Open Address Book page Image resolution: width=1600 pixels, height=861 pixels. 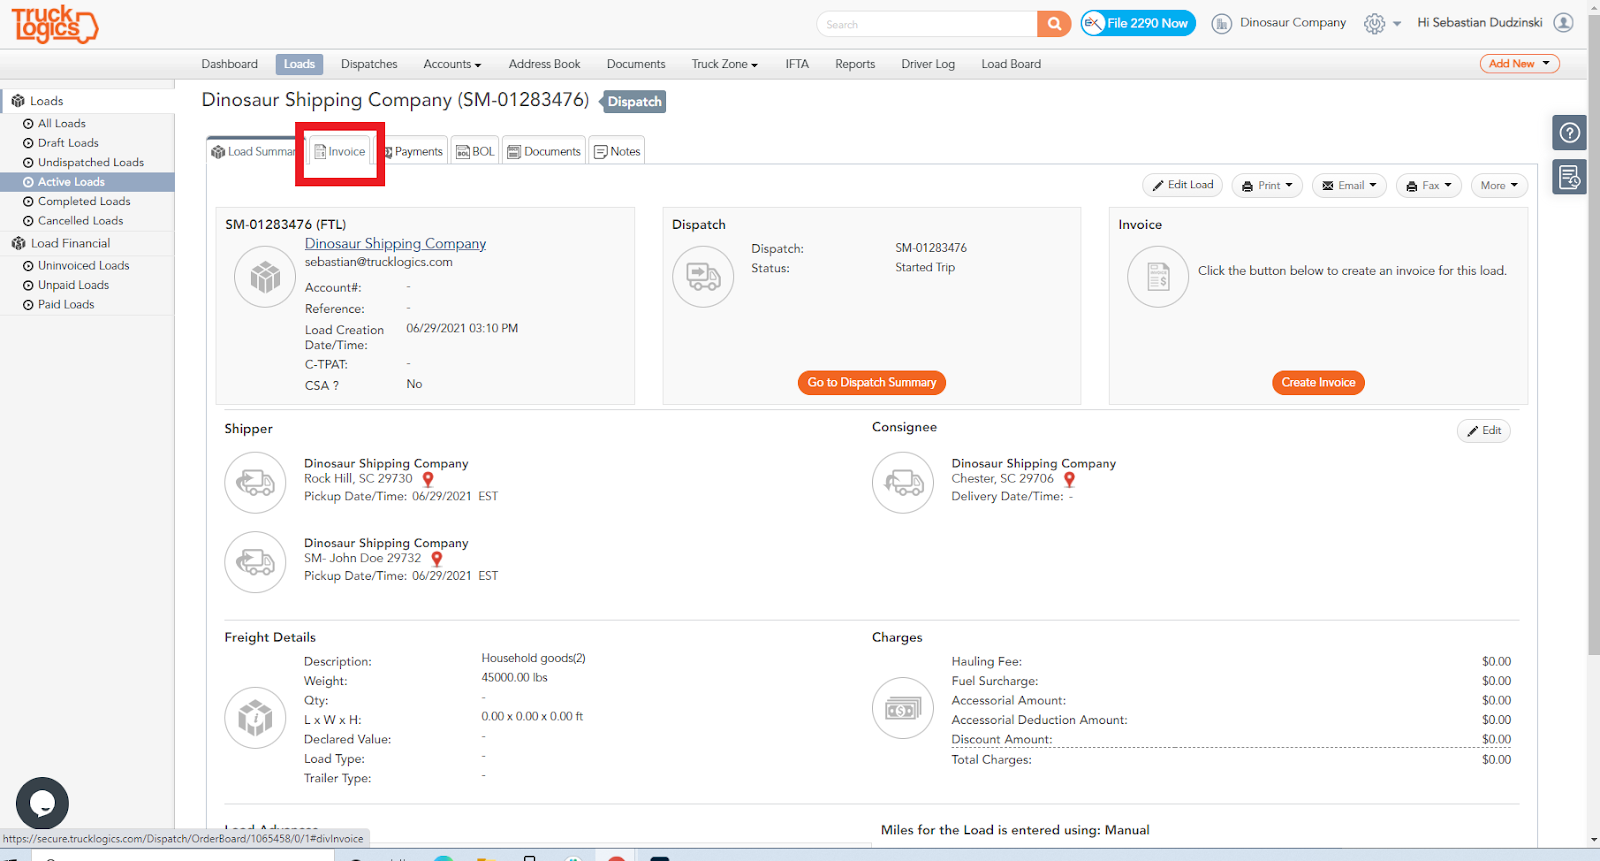(544, 64)
